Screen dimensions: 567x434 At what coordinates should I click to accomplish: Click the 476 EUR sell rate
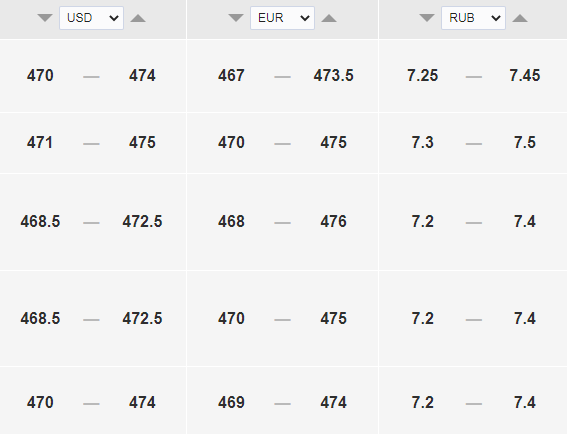333,221
